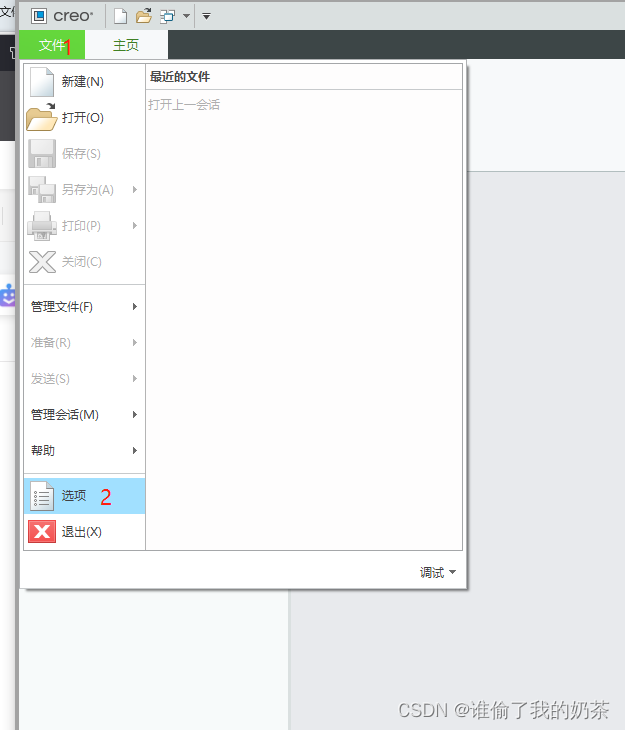This screenshot has height=730, width=625.
Task: Select 管理会话(M) menu entry
Action: pos(65,415)
